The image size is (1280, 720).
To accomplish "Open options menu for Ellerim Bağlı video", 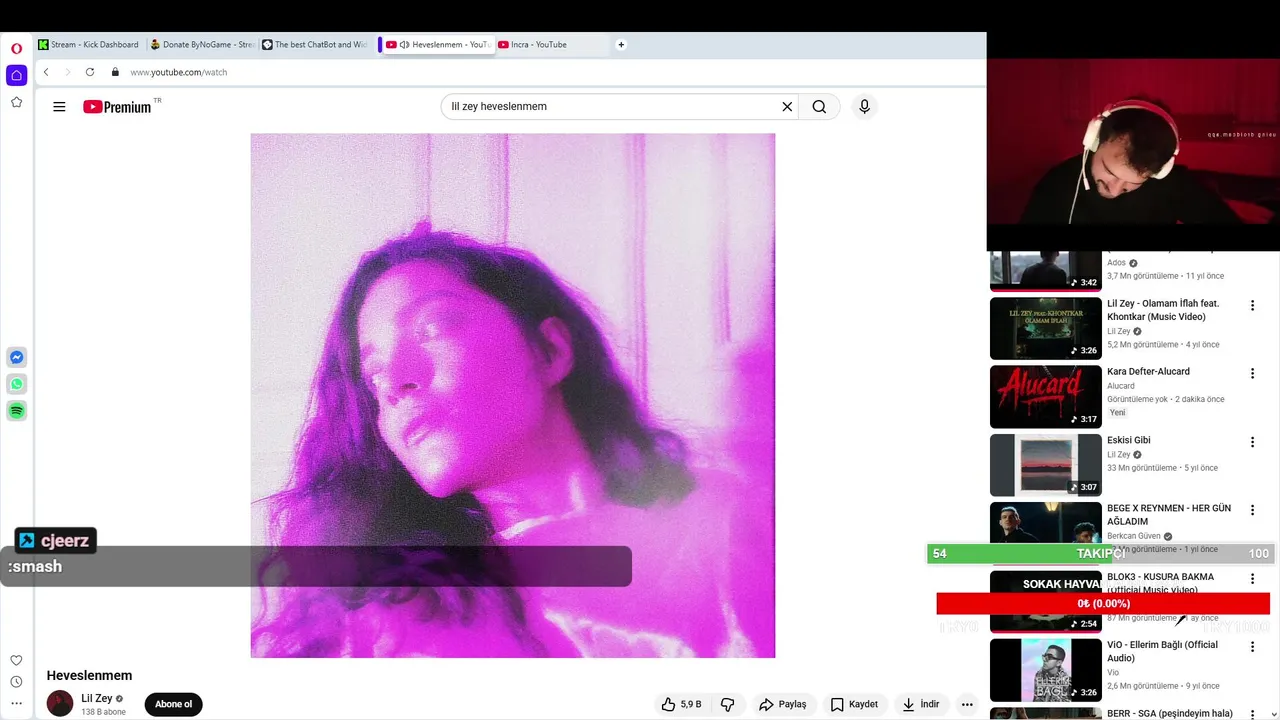I will [1252, 647].
